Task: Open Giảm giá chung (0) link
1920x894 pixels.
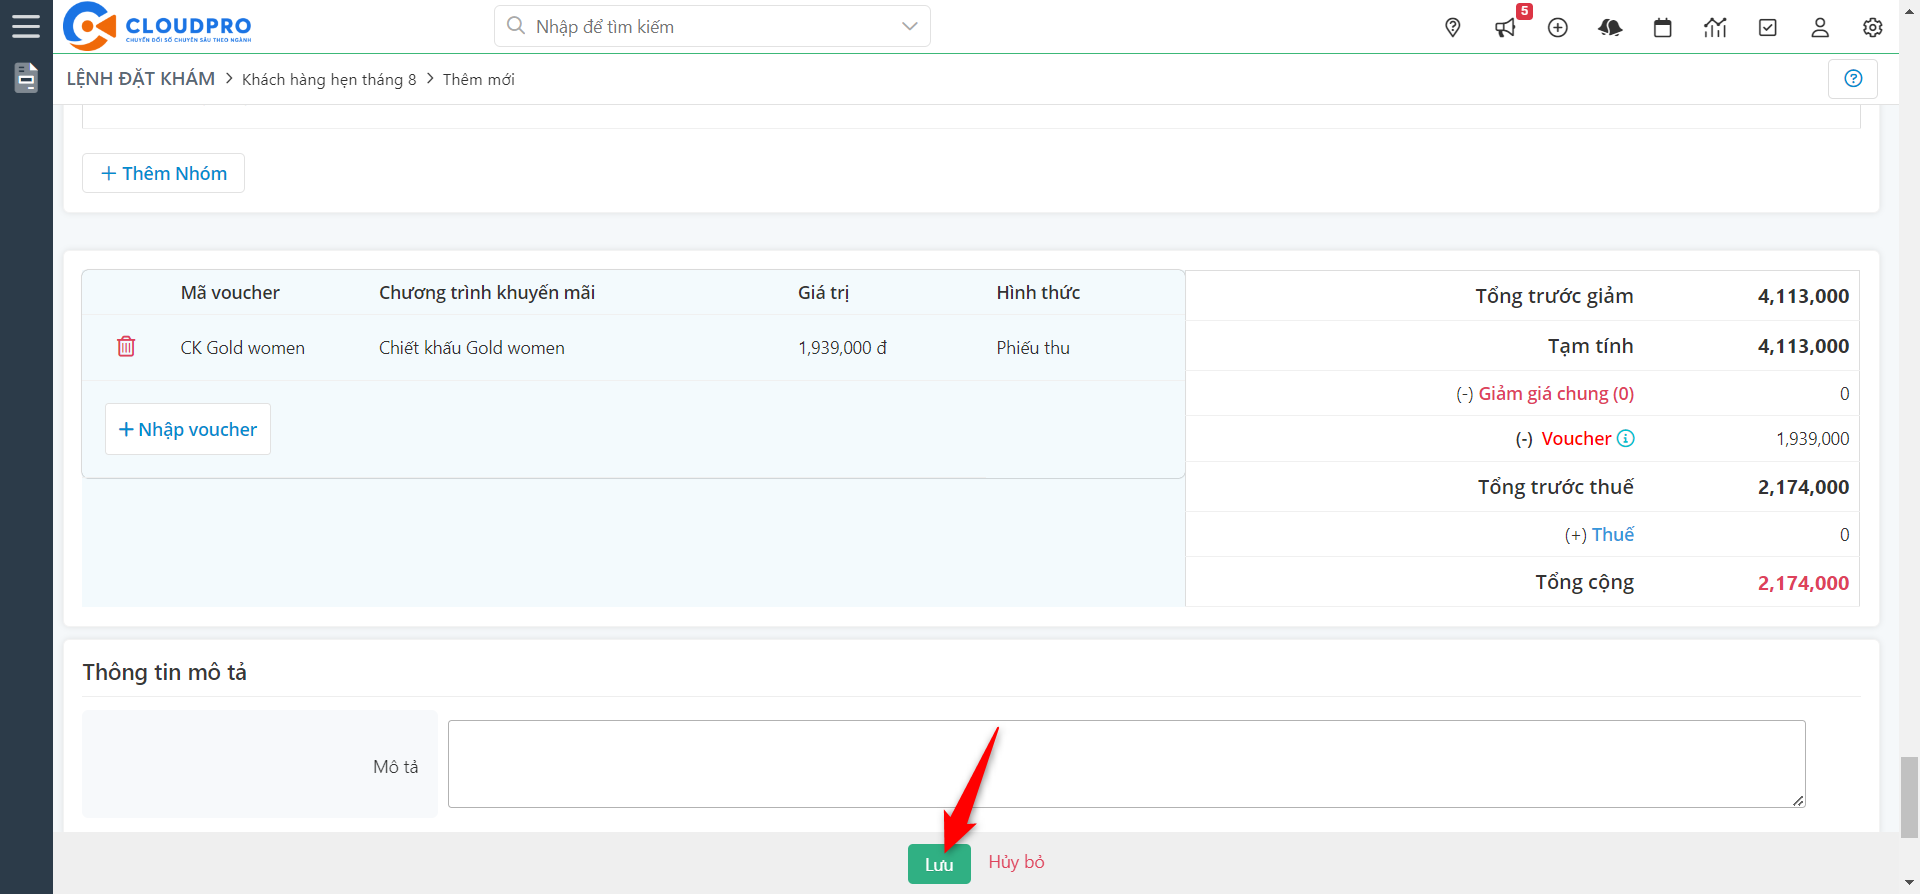Action: point(1556,393)
